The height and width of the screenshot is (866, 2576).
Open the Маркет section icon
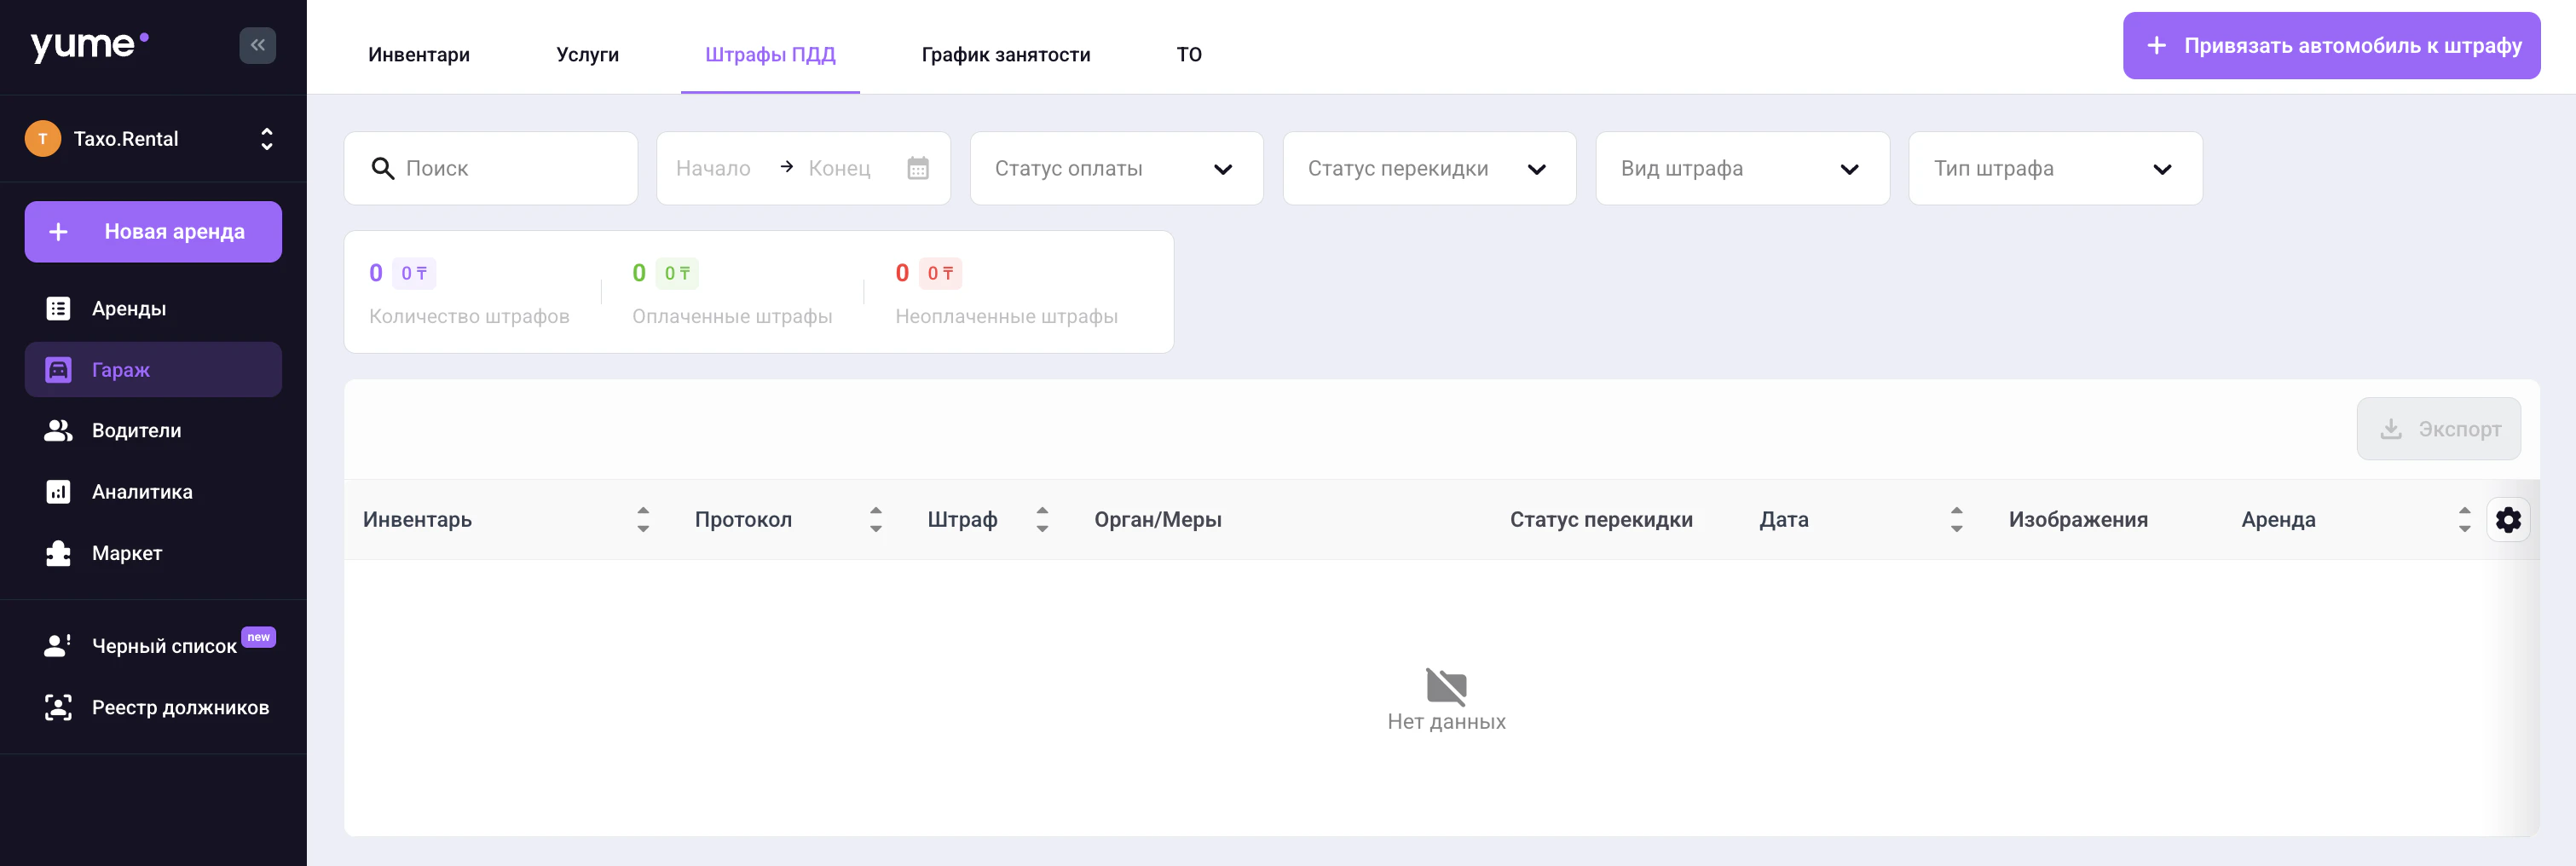click(x=58, y=552)
